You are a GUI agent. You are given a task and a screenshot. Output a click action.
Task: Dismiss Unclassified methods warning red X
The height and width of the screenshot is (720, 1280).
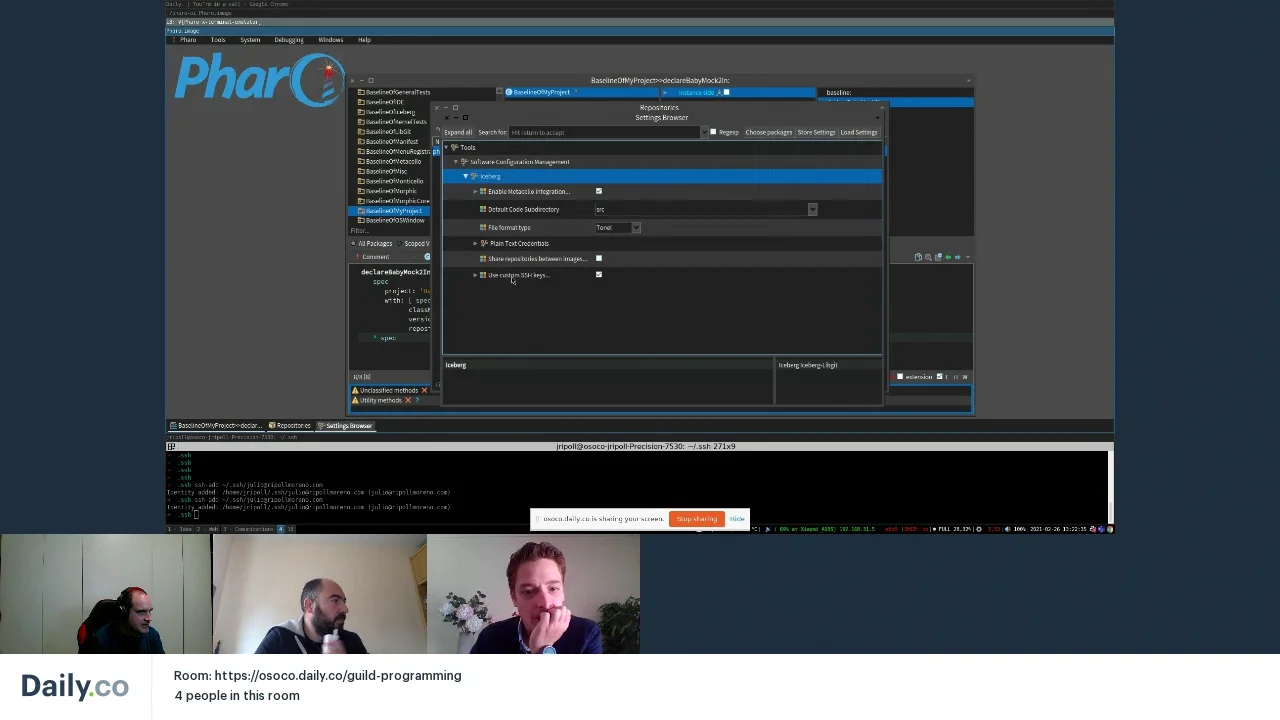[x=424, y=390]
